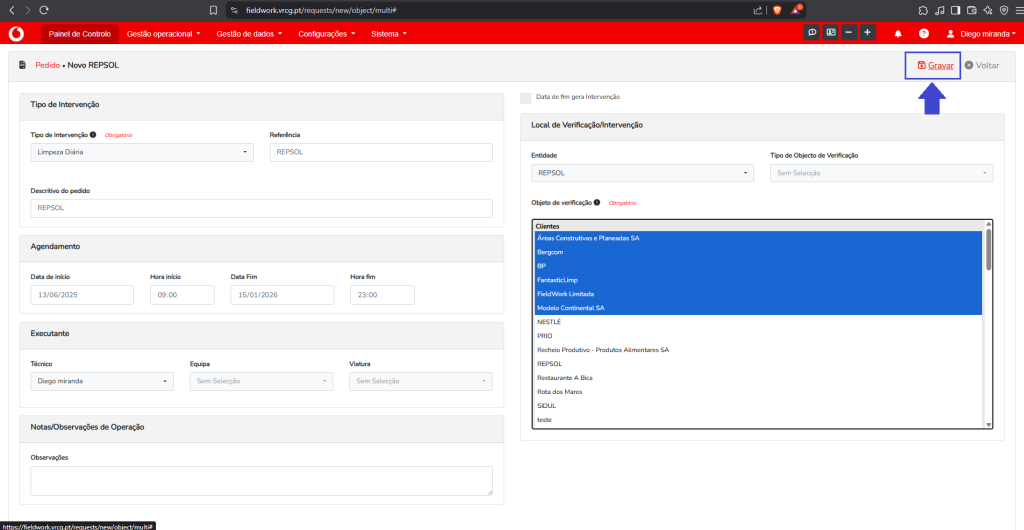Click the Vodafone logo in navbar
The width and height of the screenshot is (1024, 530).
click(x=14, y=33)
